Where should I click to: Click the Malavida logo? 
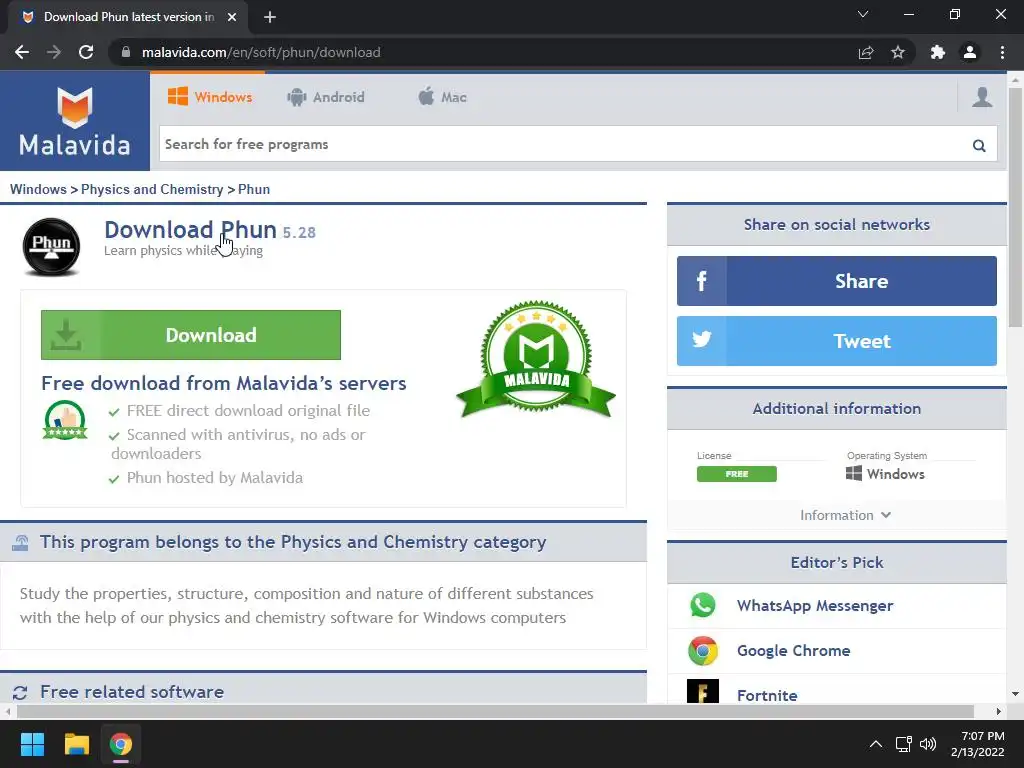pos(74,121)
